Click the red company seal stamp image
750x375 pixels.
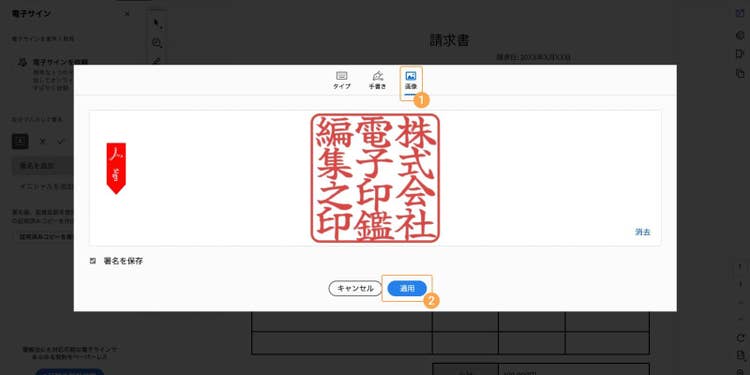pos(375,178)
